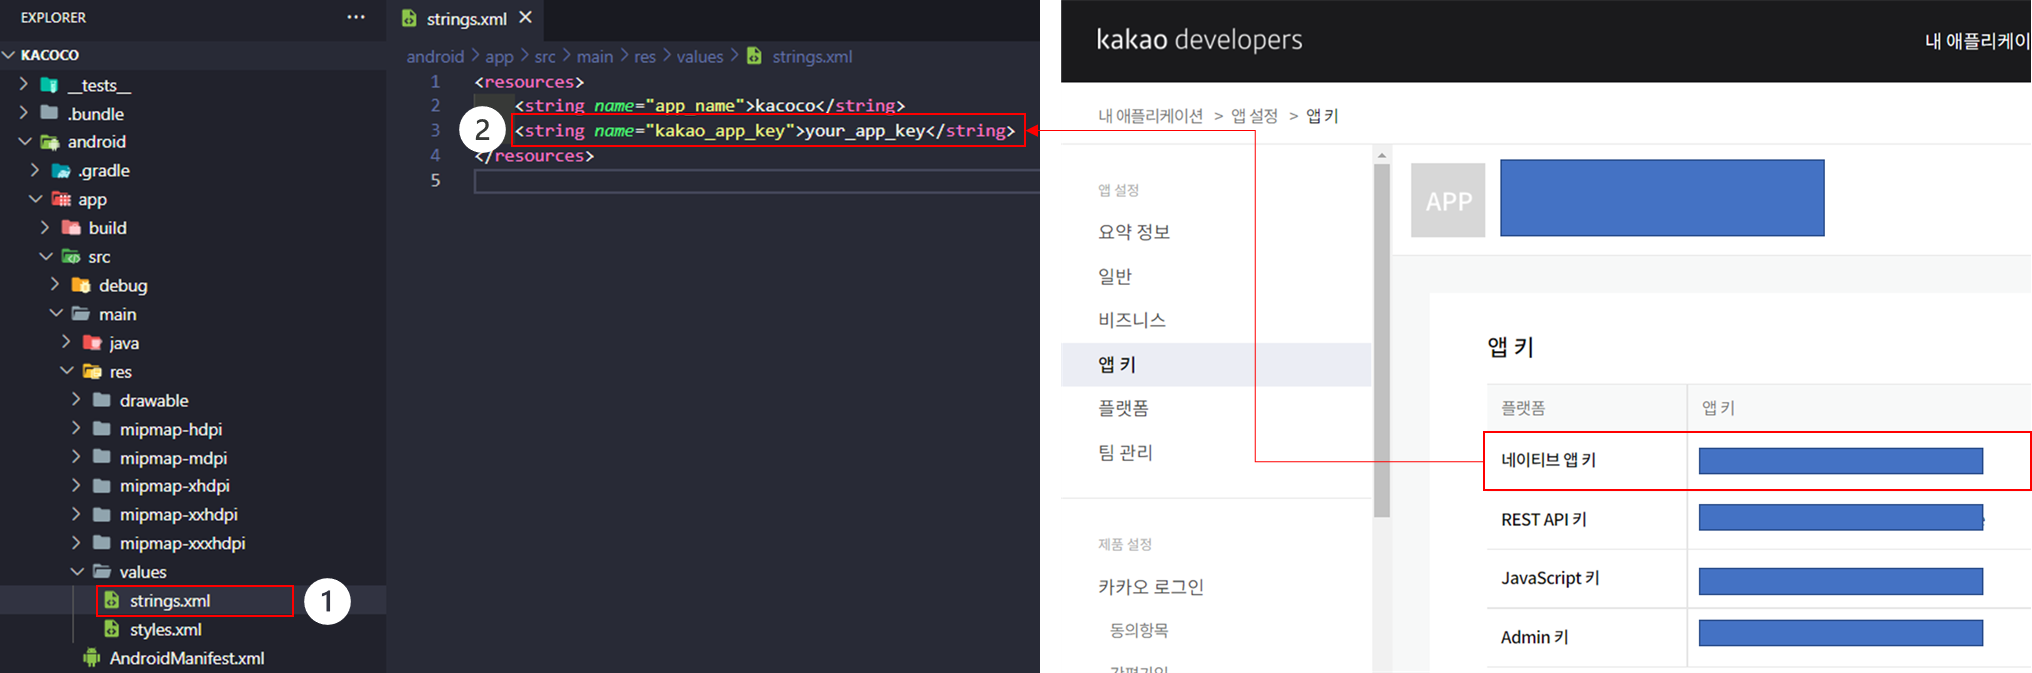The image size is (2032, 673).
Task: Click the values breadcrumb segment
Action: point(700,57)
